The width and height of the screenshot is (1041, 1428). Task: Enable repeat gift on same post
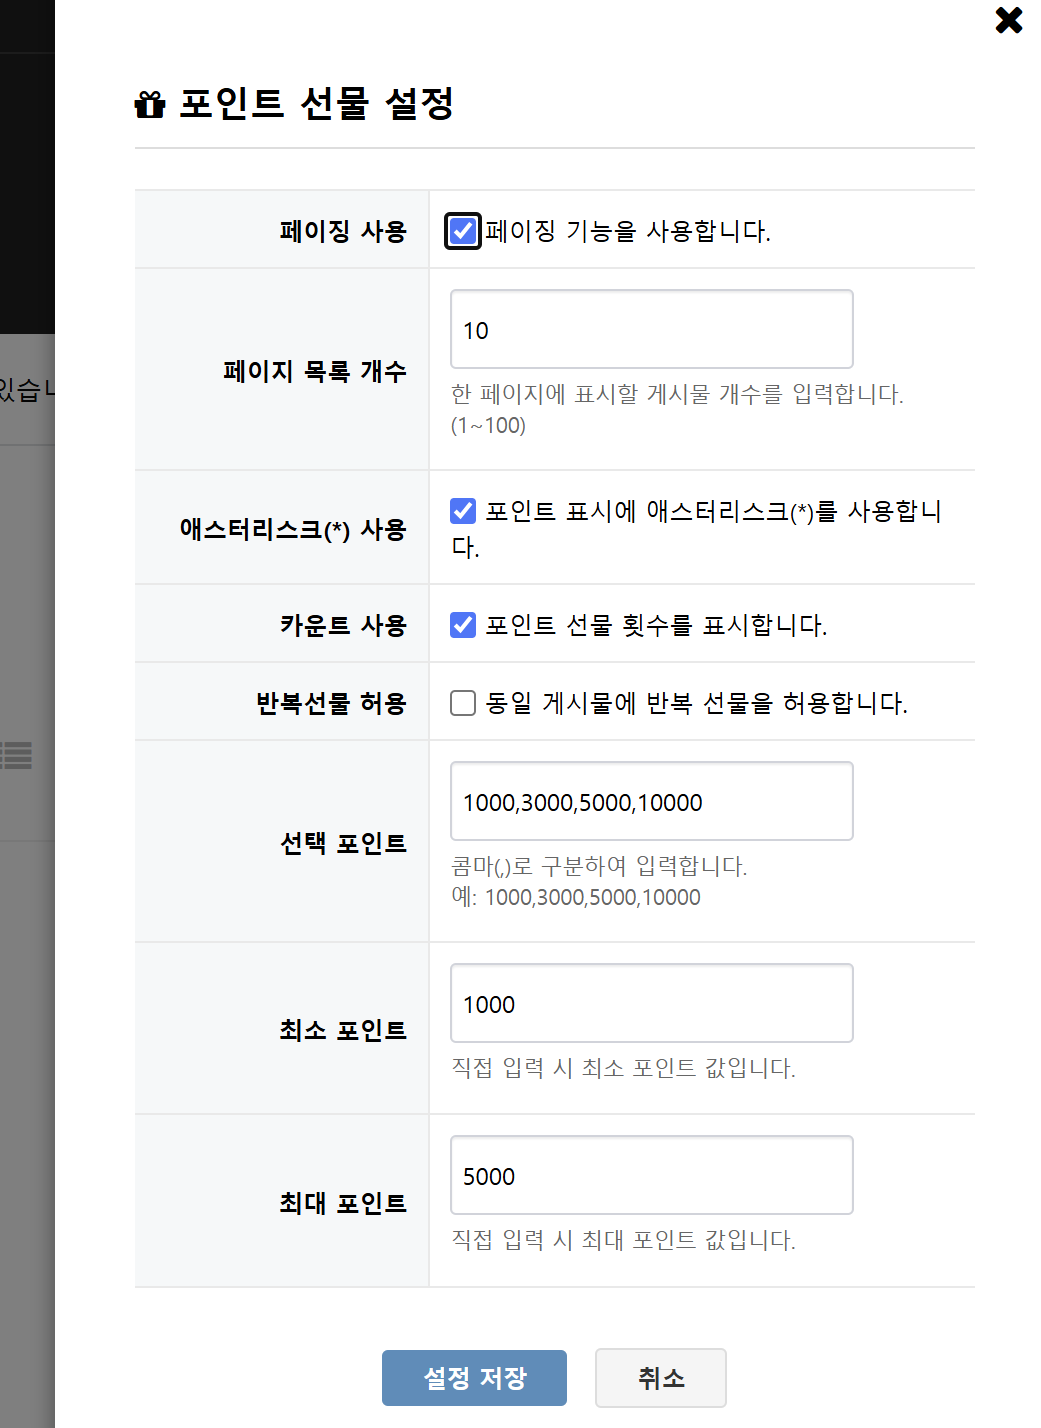pos(463,703)
